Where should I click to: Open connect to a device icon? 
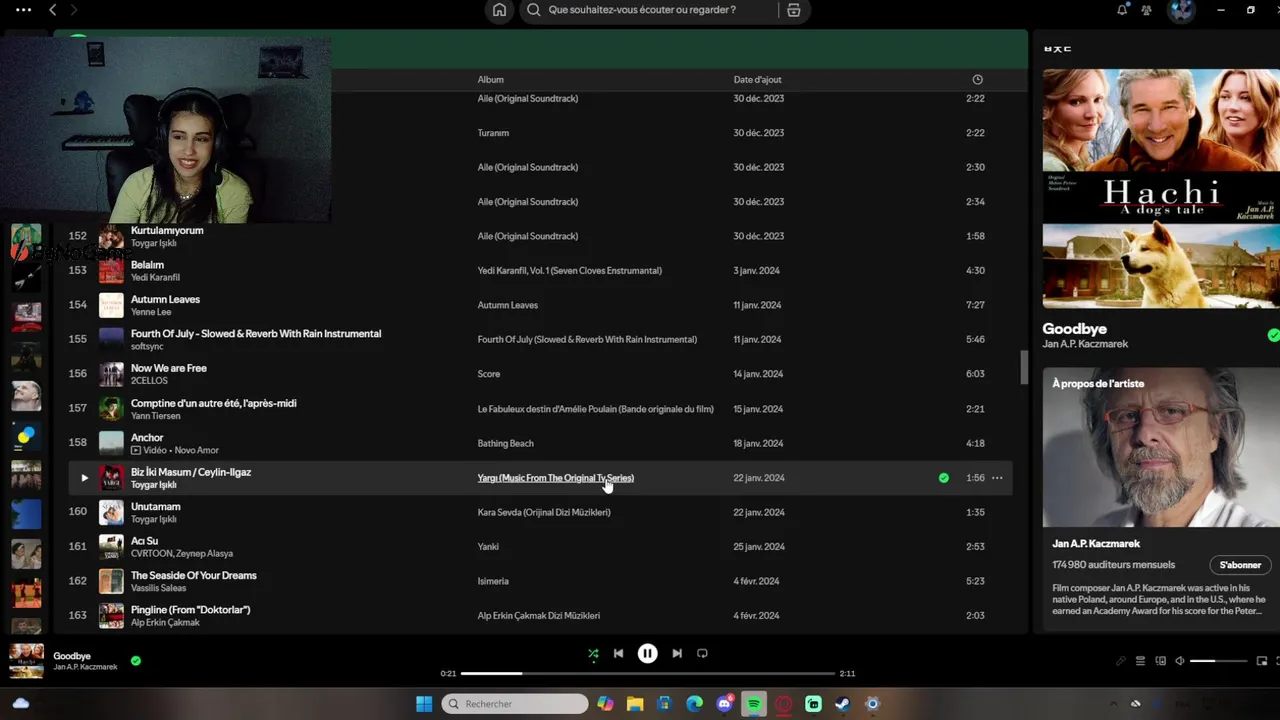1160,661
